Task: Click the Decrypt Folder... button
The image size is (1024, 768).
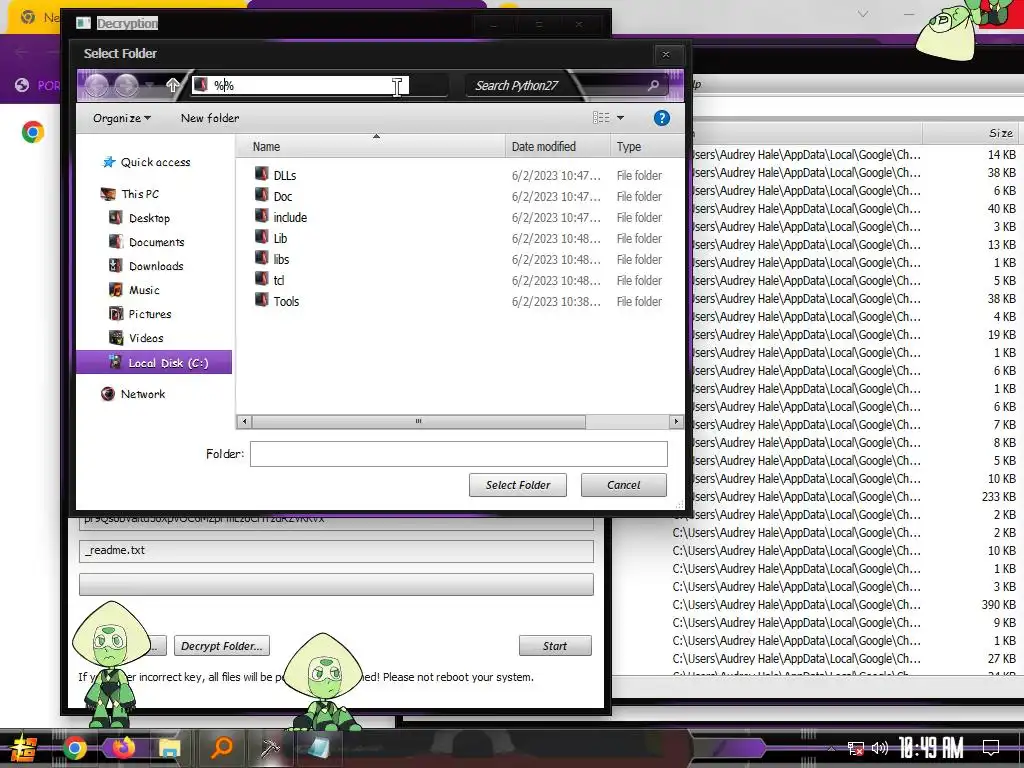Action: pyautogui.click(x=222, y=646)
